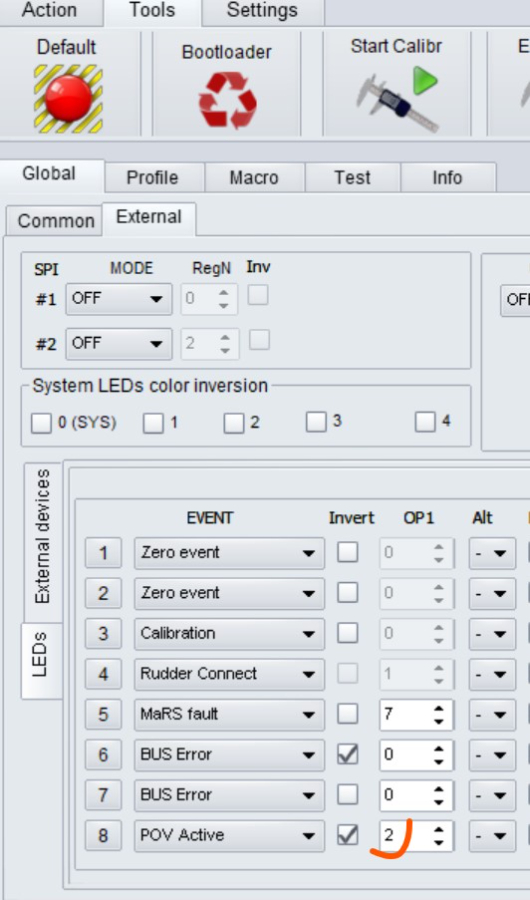Click the OP1 input field for row 5
Image resolution: width=530 pixels, height=900 pixels.
tap(405, 714)
